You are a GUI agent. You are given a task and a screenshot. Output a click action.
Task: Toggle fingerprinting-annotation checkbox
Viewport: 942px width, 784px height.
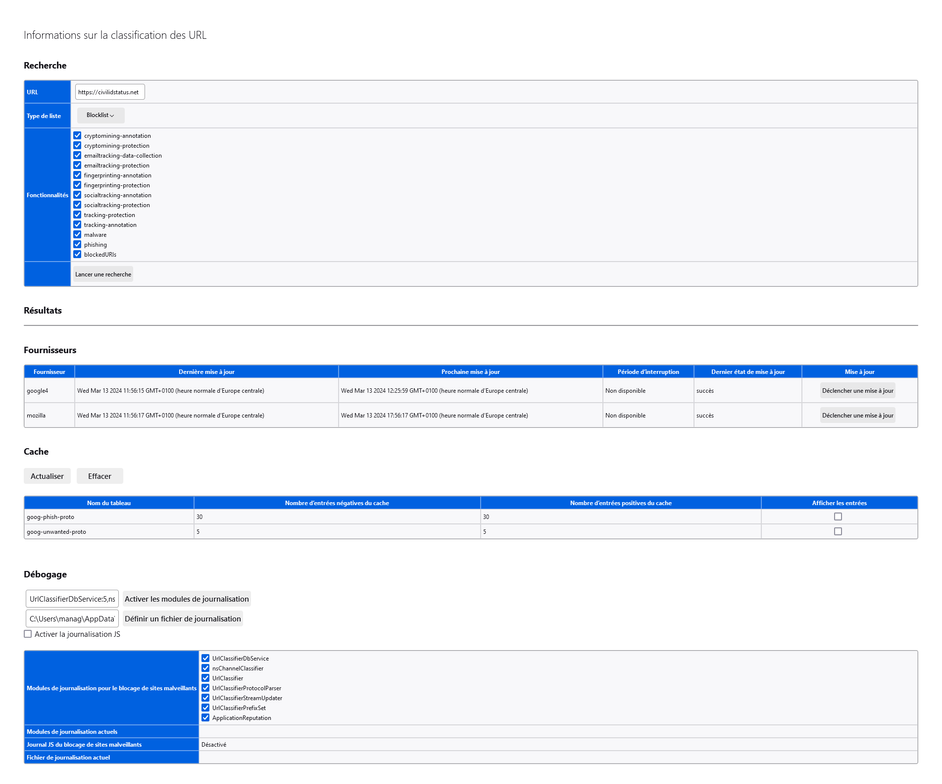pyautogui.click(x=77, y=175)
